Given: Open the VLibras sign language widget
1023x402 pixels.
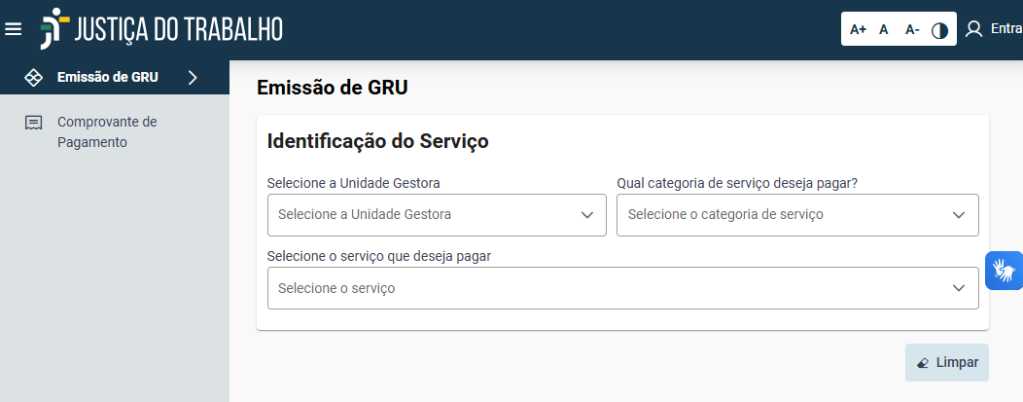Looking at the screenshot, I should (x=1004, y=270).
